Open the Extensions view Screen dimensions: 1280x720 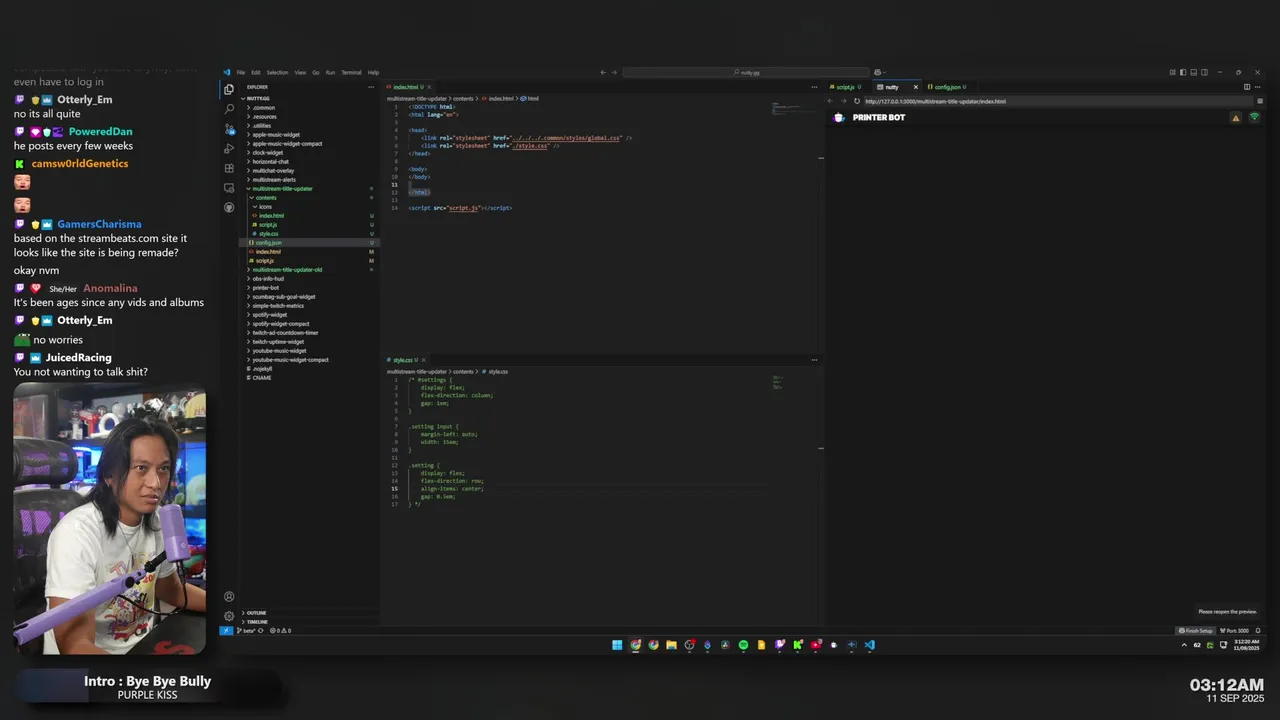click(x=229, y=168)
